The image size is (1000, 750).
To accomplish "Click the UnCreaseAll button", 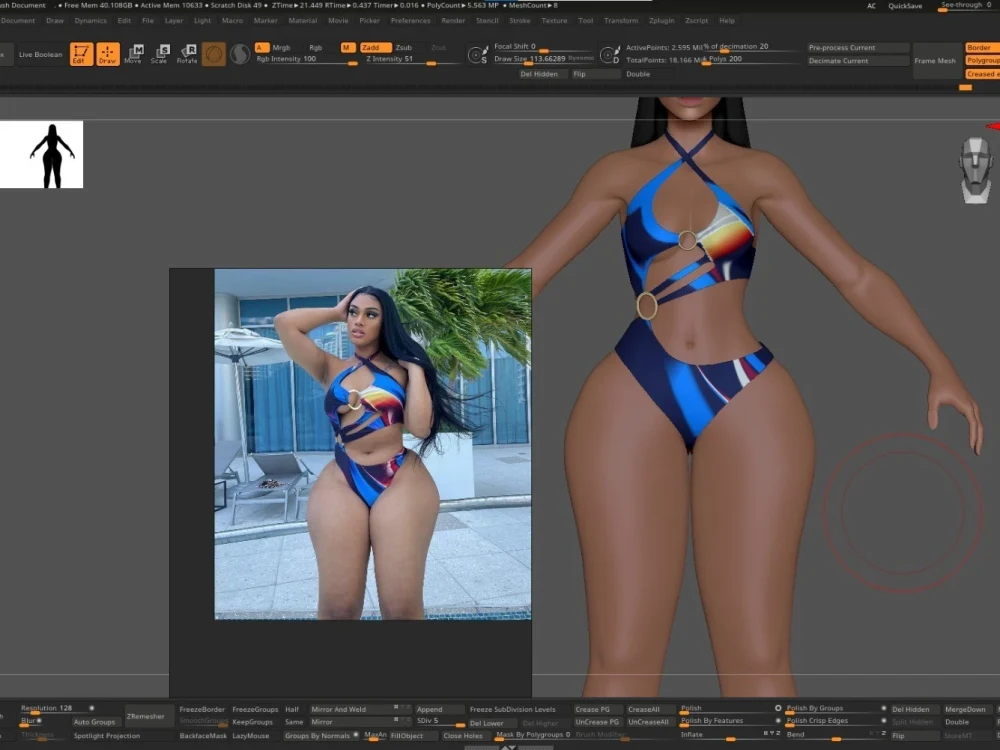I will [x=649, y=722].
